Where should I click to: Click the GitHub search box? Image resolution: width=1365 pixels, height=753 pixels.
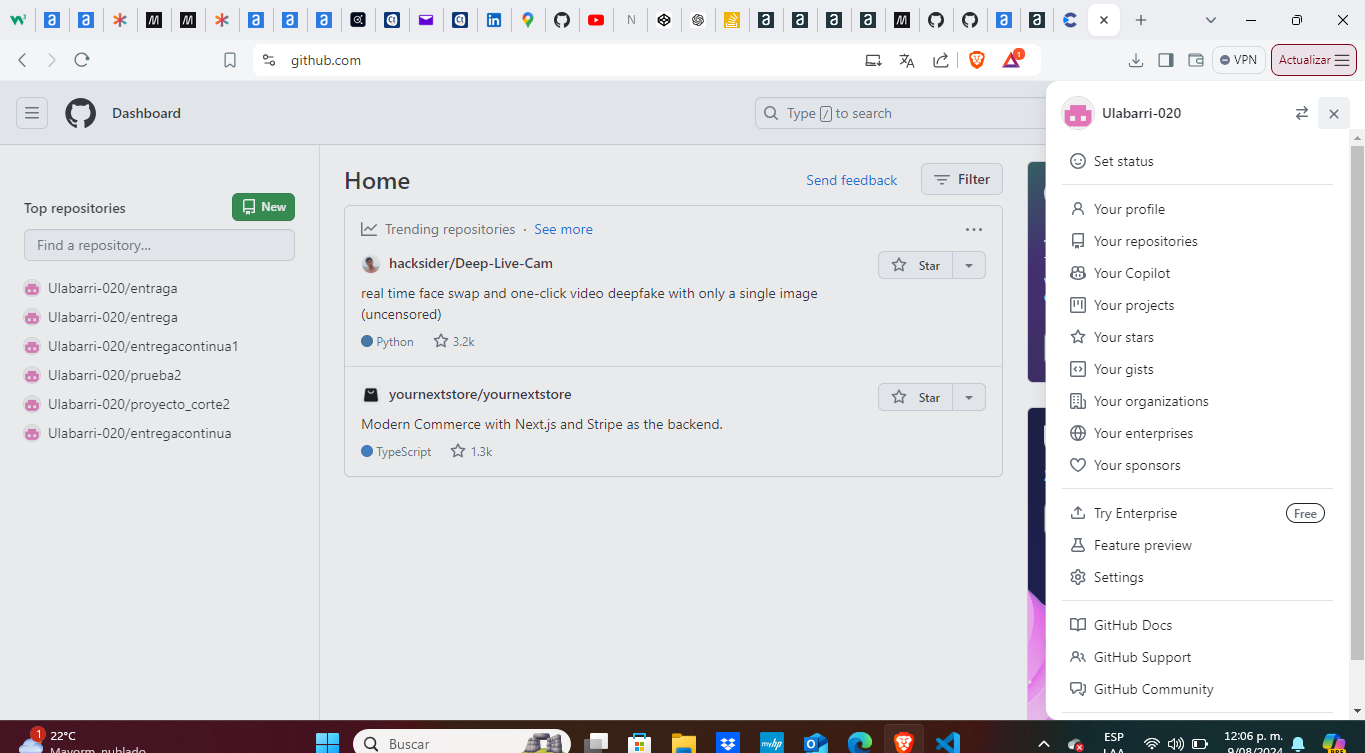click(900, 113)
